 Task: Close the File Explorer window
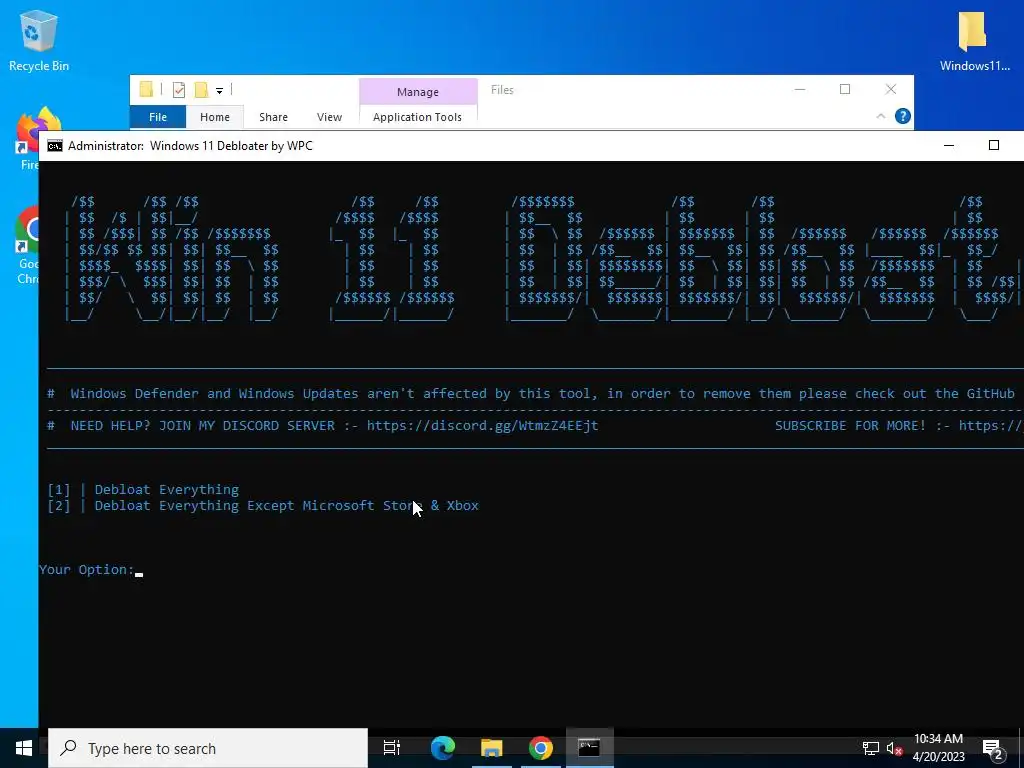tap(891, 89)
